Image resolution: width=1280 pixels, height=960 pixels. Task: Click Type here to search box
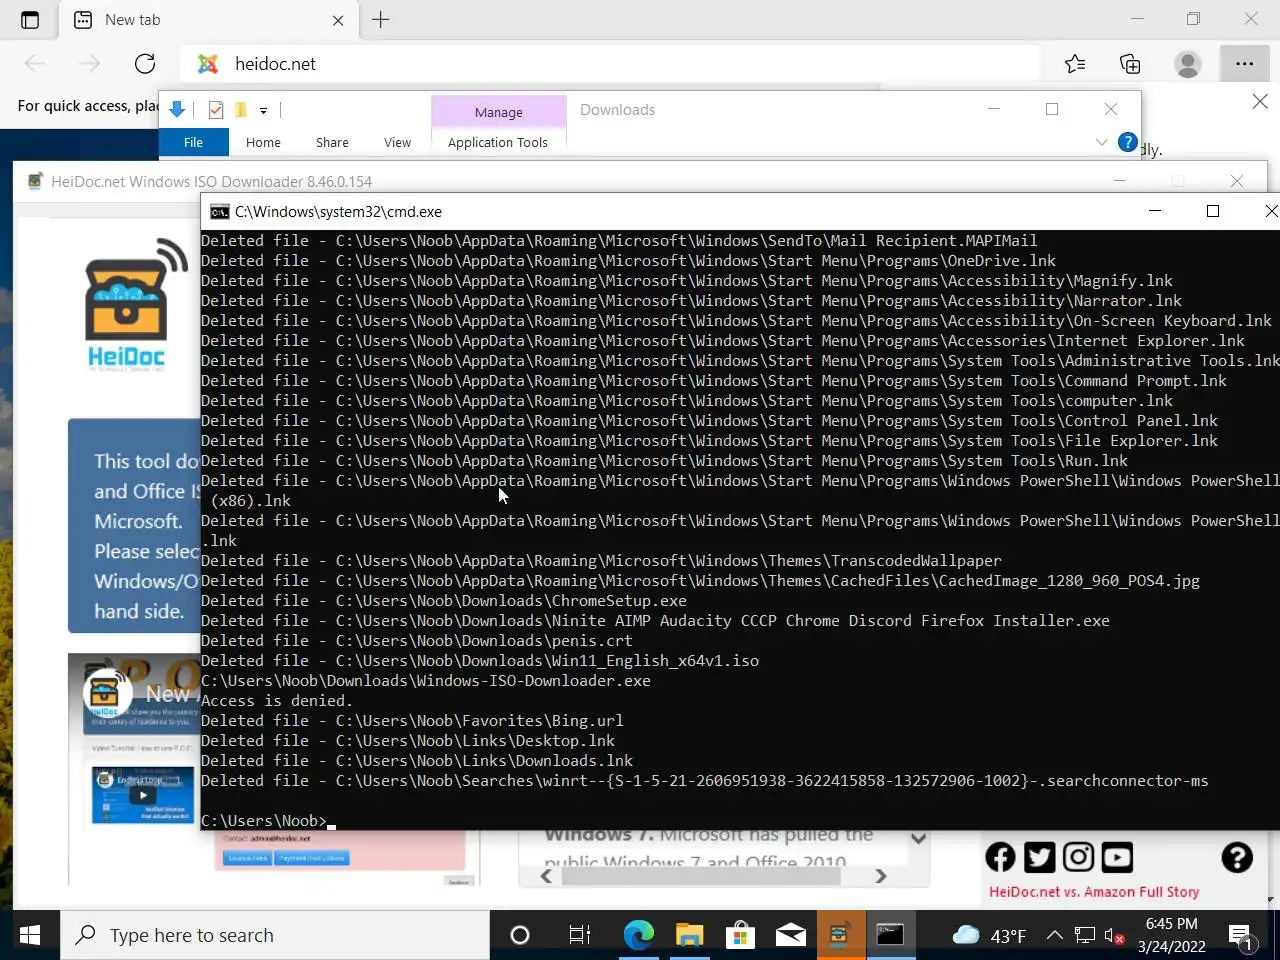(x=275, y=935)
